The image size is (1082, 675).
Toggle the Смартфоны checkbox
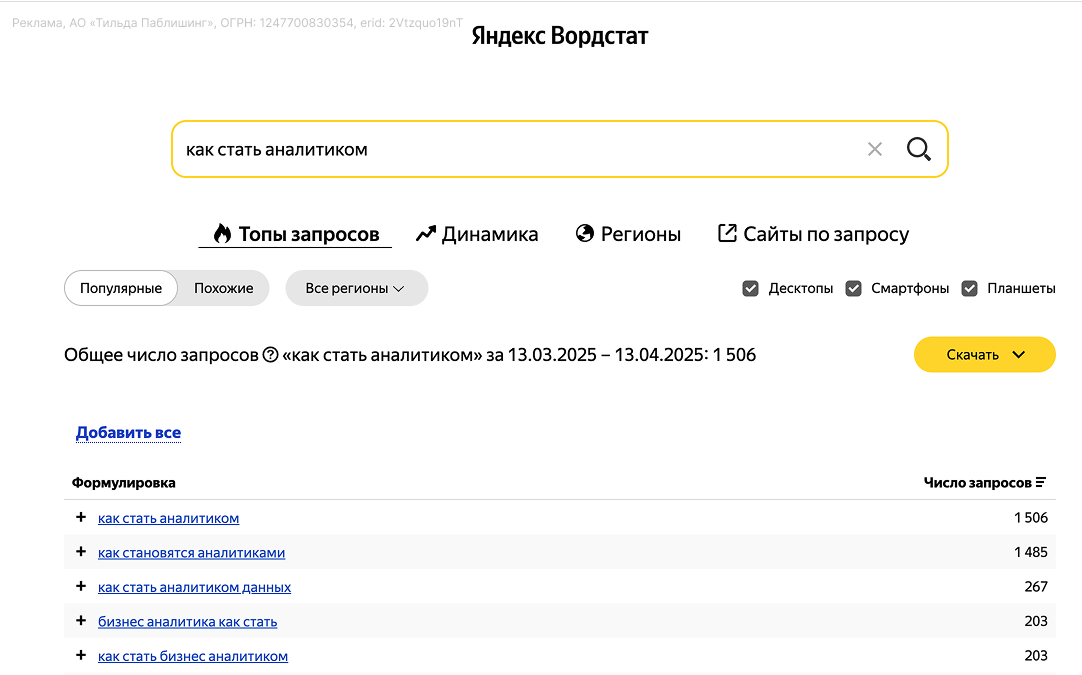[853, 288]
